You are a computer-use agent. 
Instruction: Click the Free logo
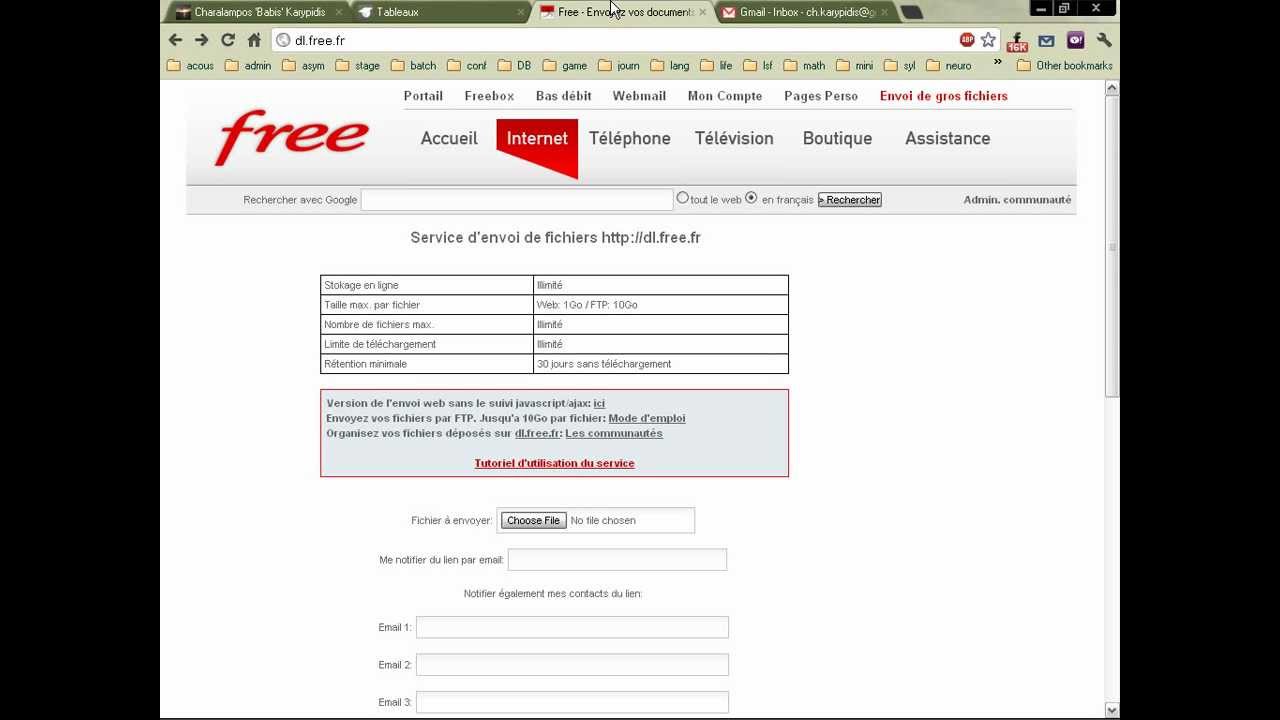click(291, 137)
